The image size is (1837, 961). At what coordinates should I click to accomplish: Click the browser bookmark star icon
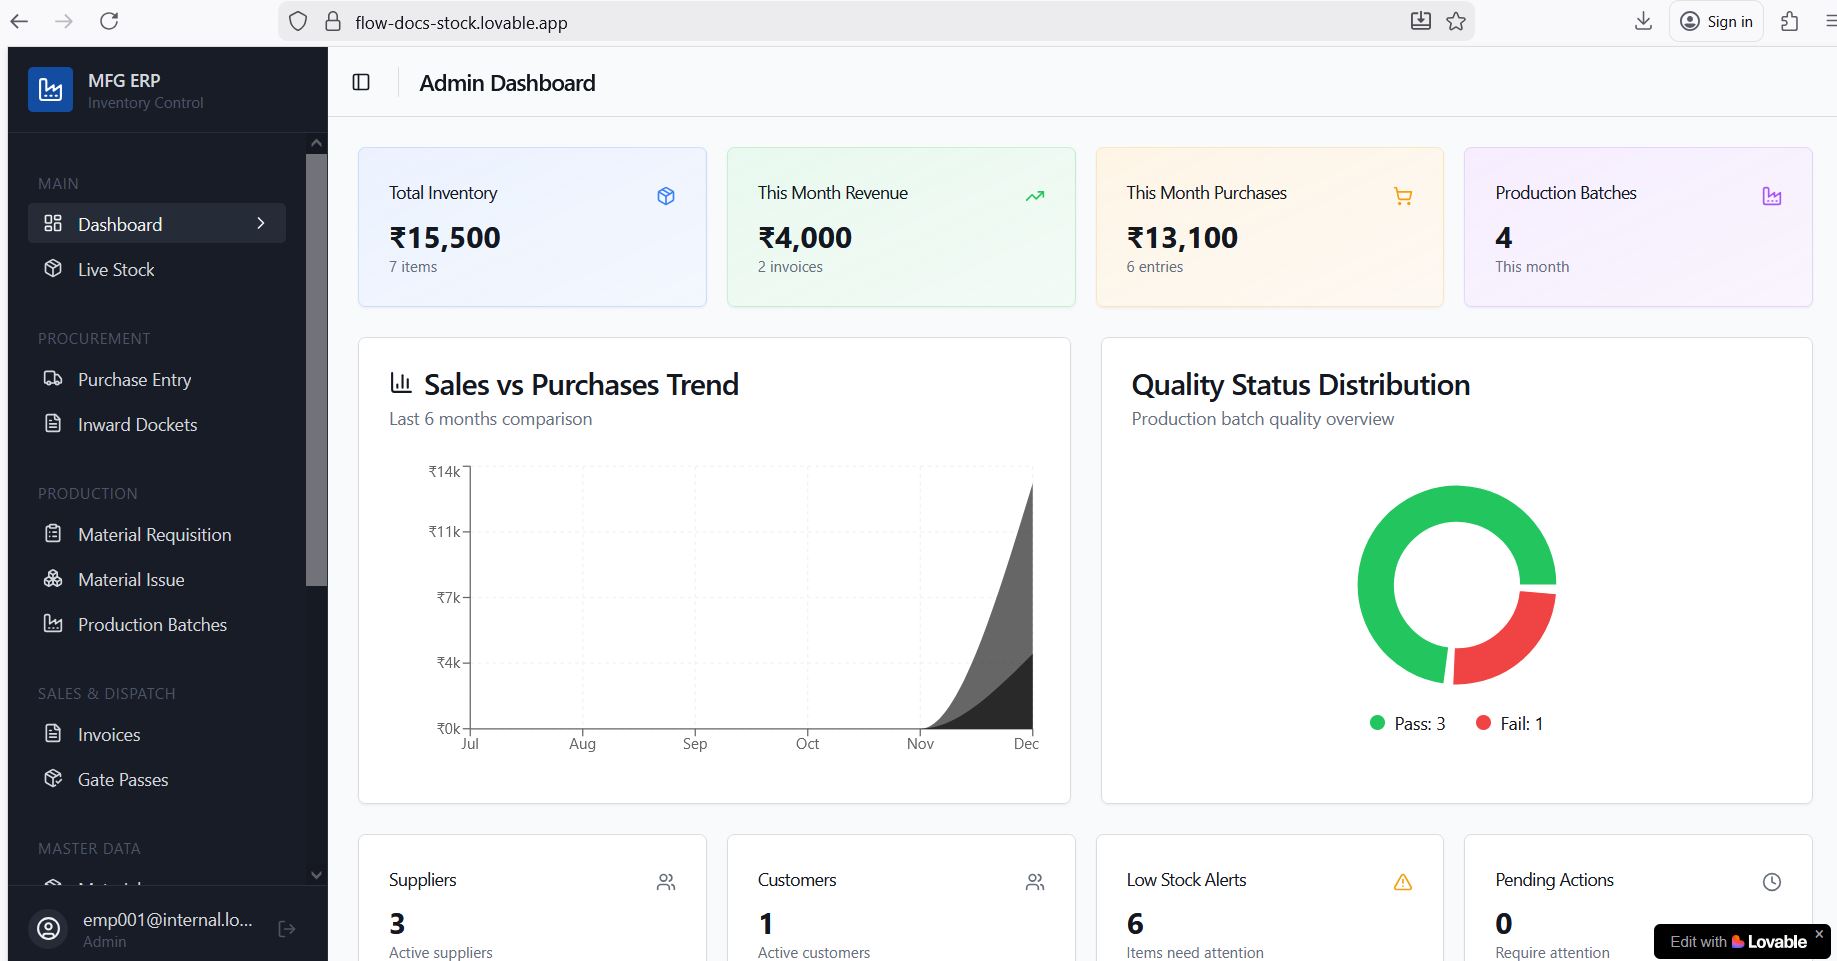(1456, 21)
